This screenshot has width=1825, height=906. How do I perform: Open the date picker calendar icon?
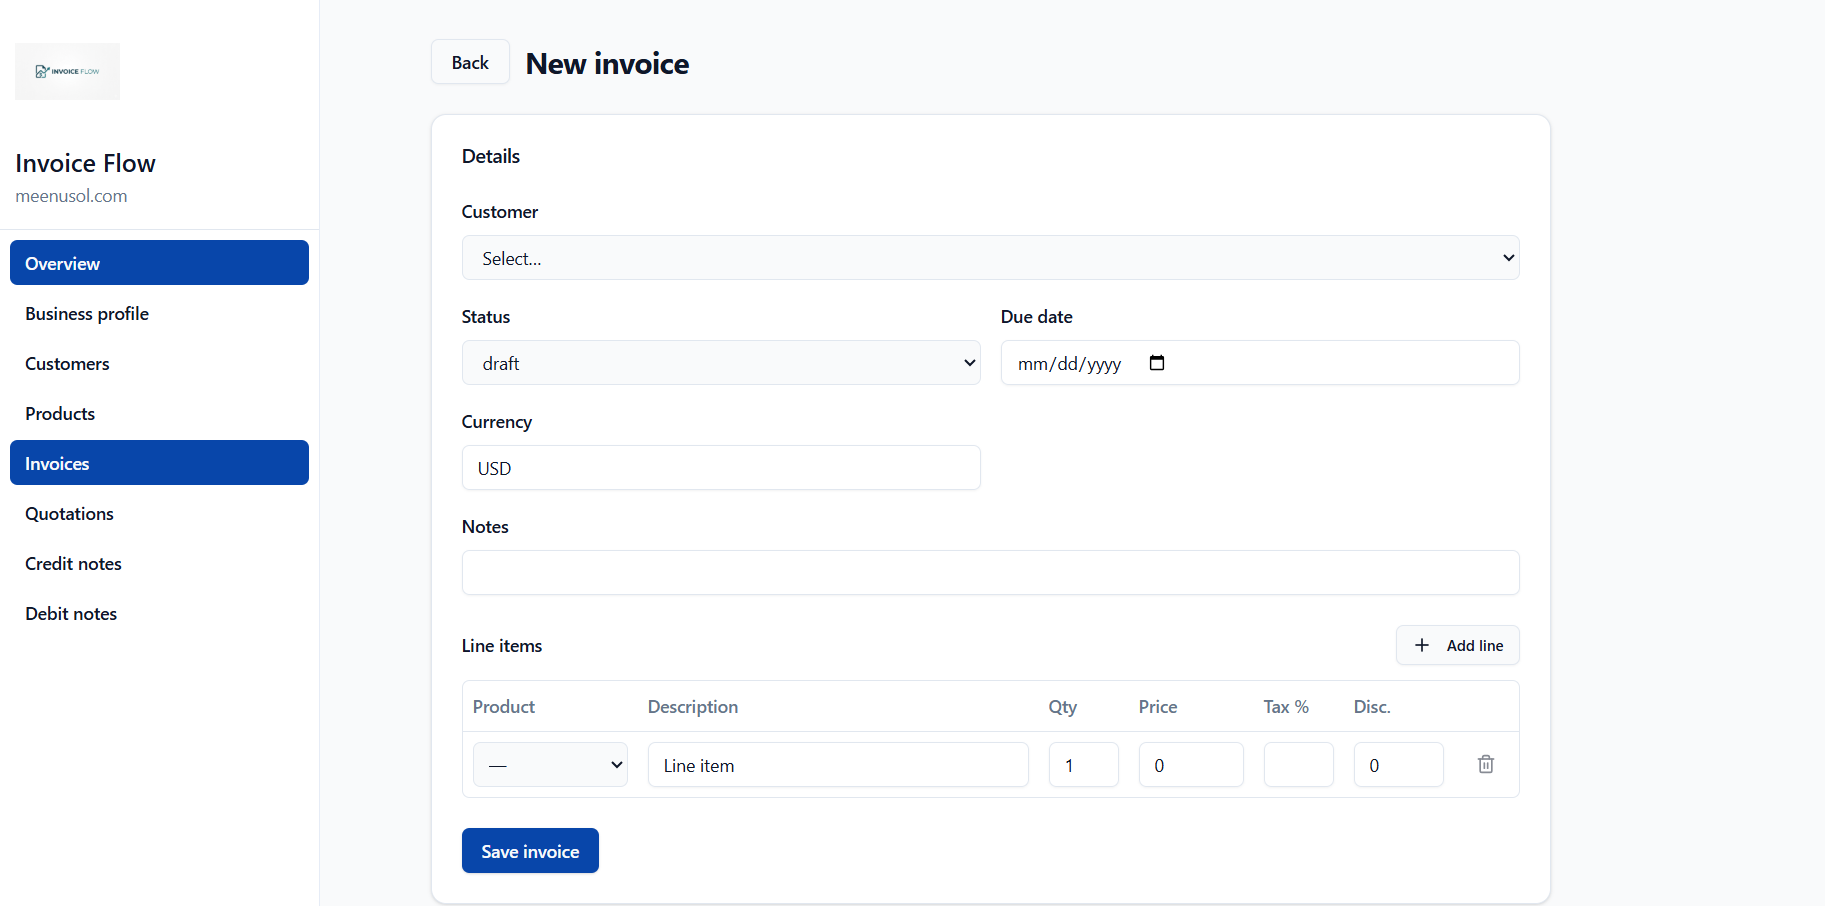(x=1156, y=363)
